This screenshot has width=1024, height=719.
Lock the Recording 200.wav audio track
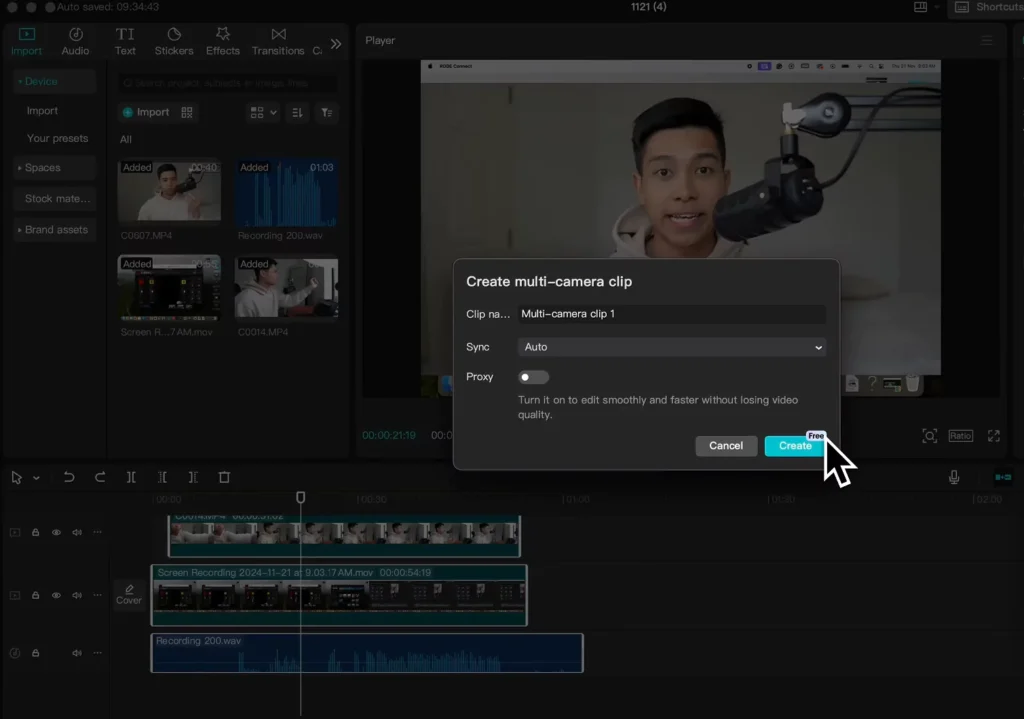pyautogui.click(x=35, y=653)
